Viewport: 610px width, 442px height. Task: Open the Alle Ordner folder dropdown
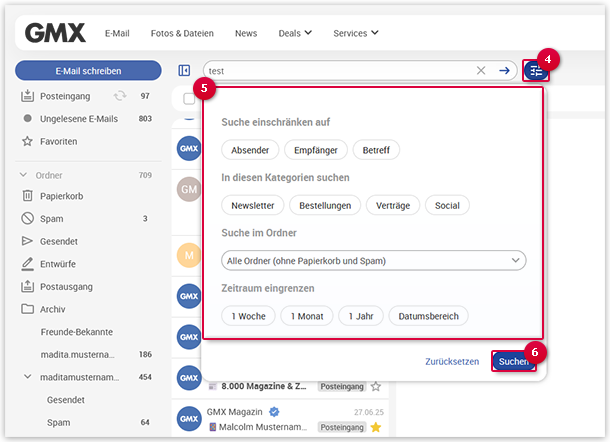[x=374, y=260]
